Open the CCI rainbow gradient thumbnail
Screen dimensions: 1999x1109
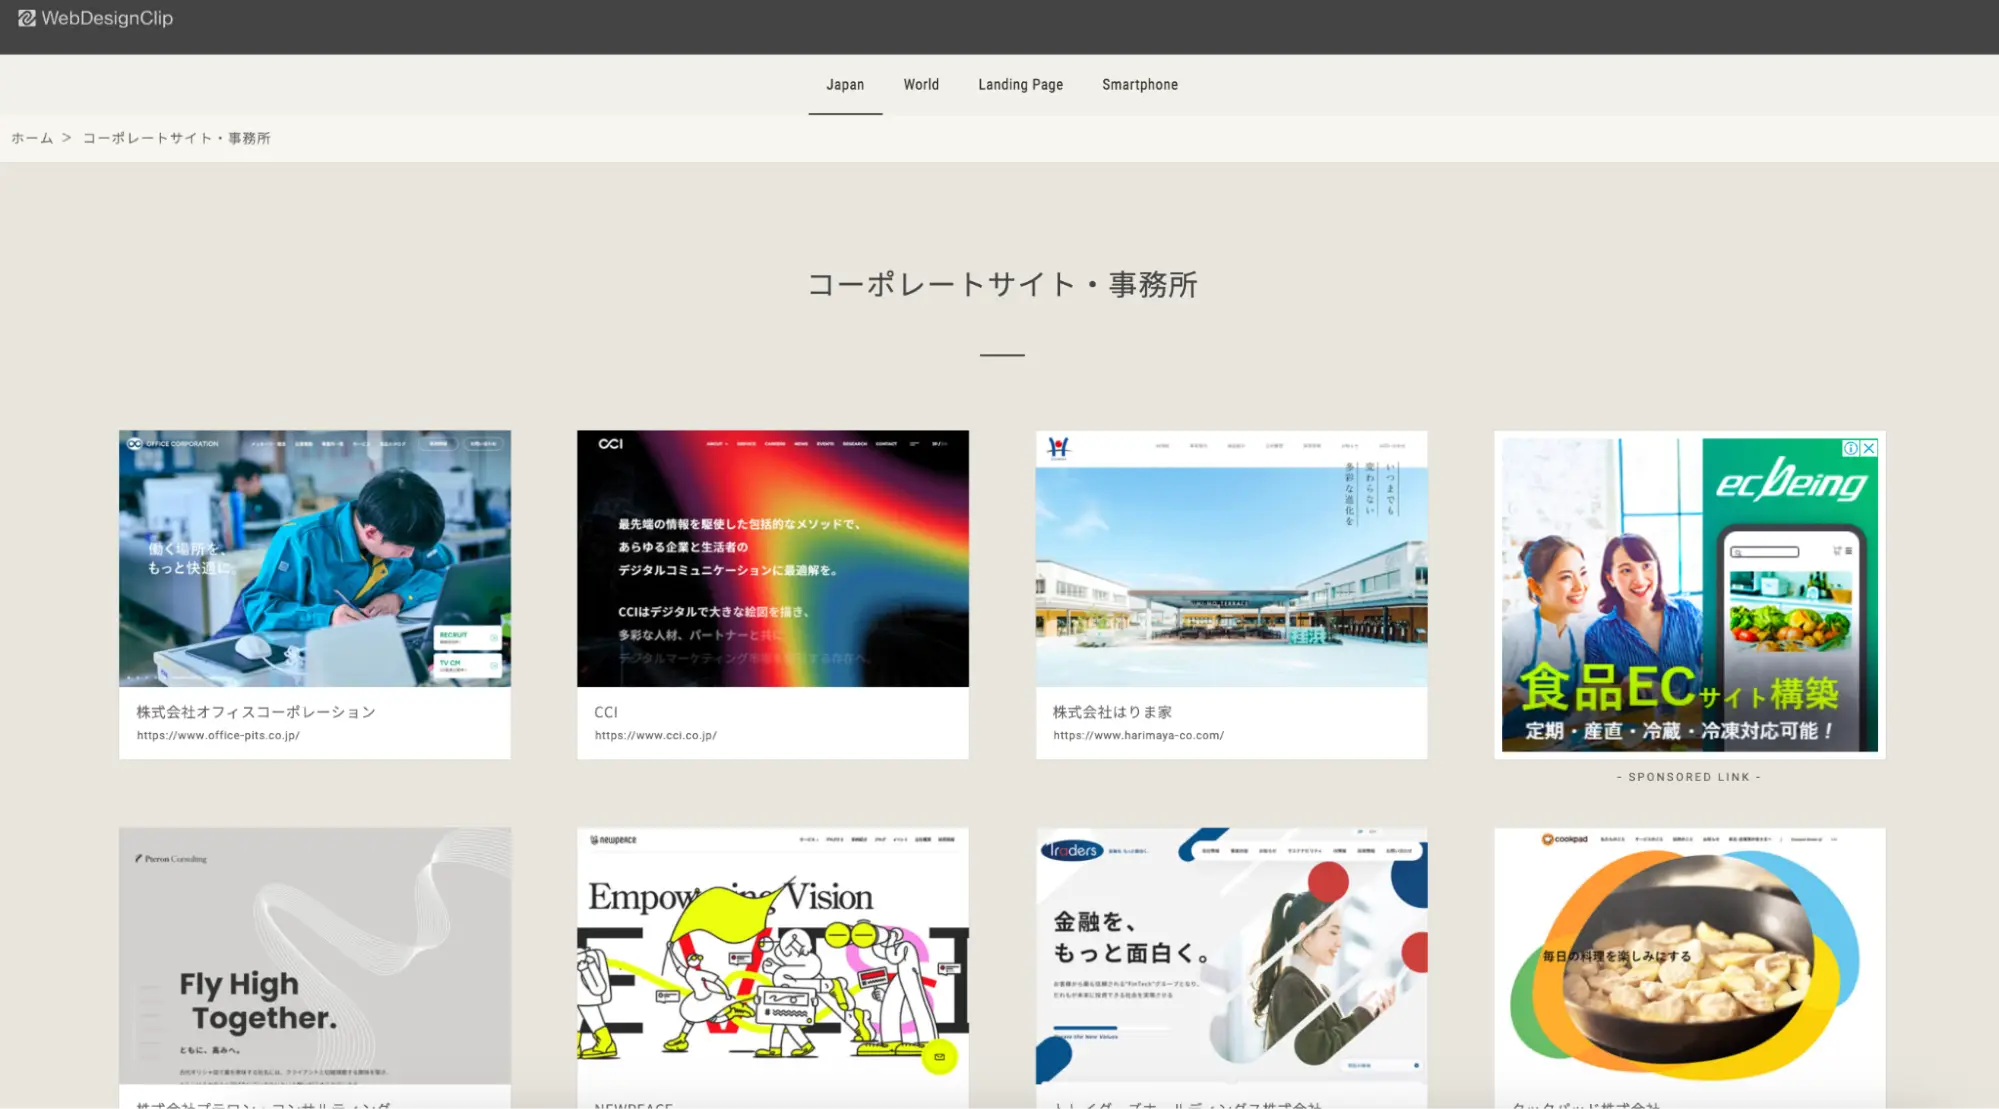pos(772,558)
